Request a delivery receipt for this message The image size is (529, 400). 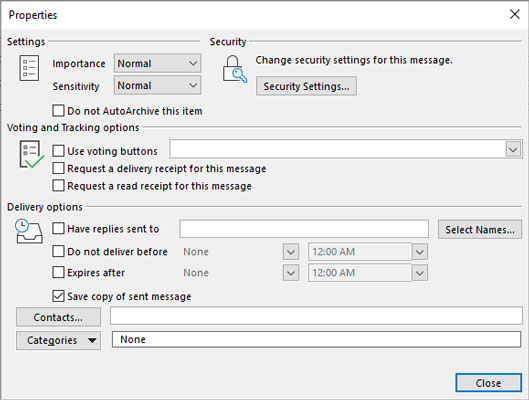(x=58, y=168)
